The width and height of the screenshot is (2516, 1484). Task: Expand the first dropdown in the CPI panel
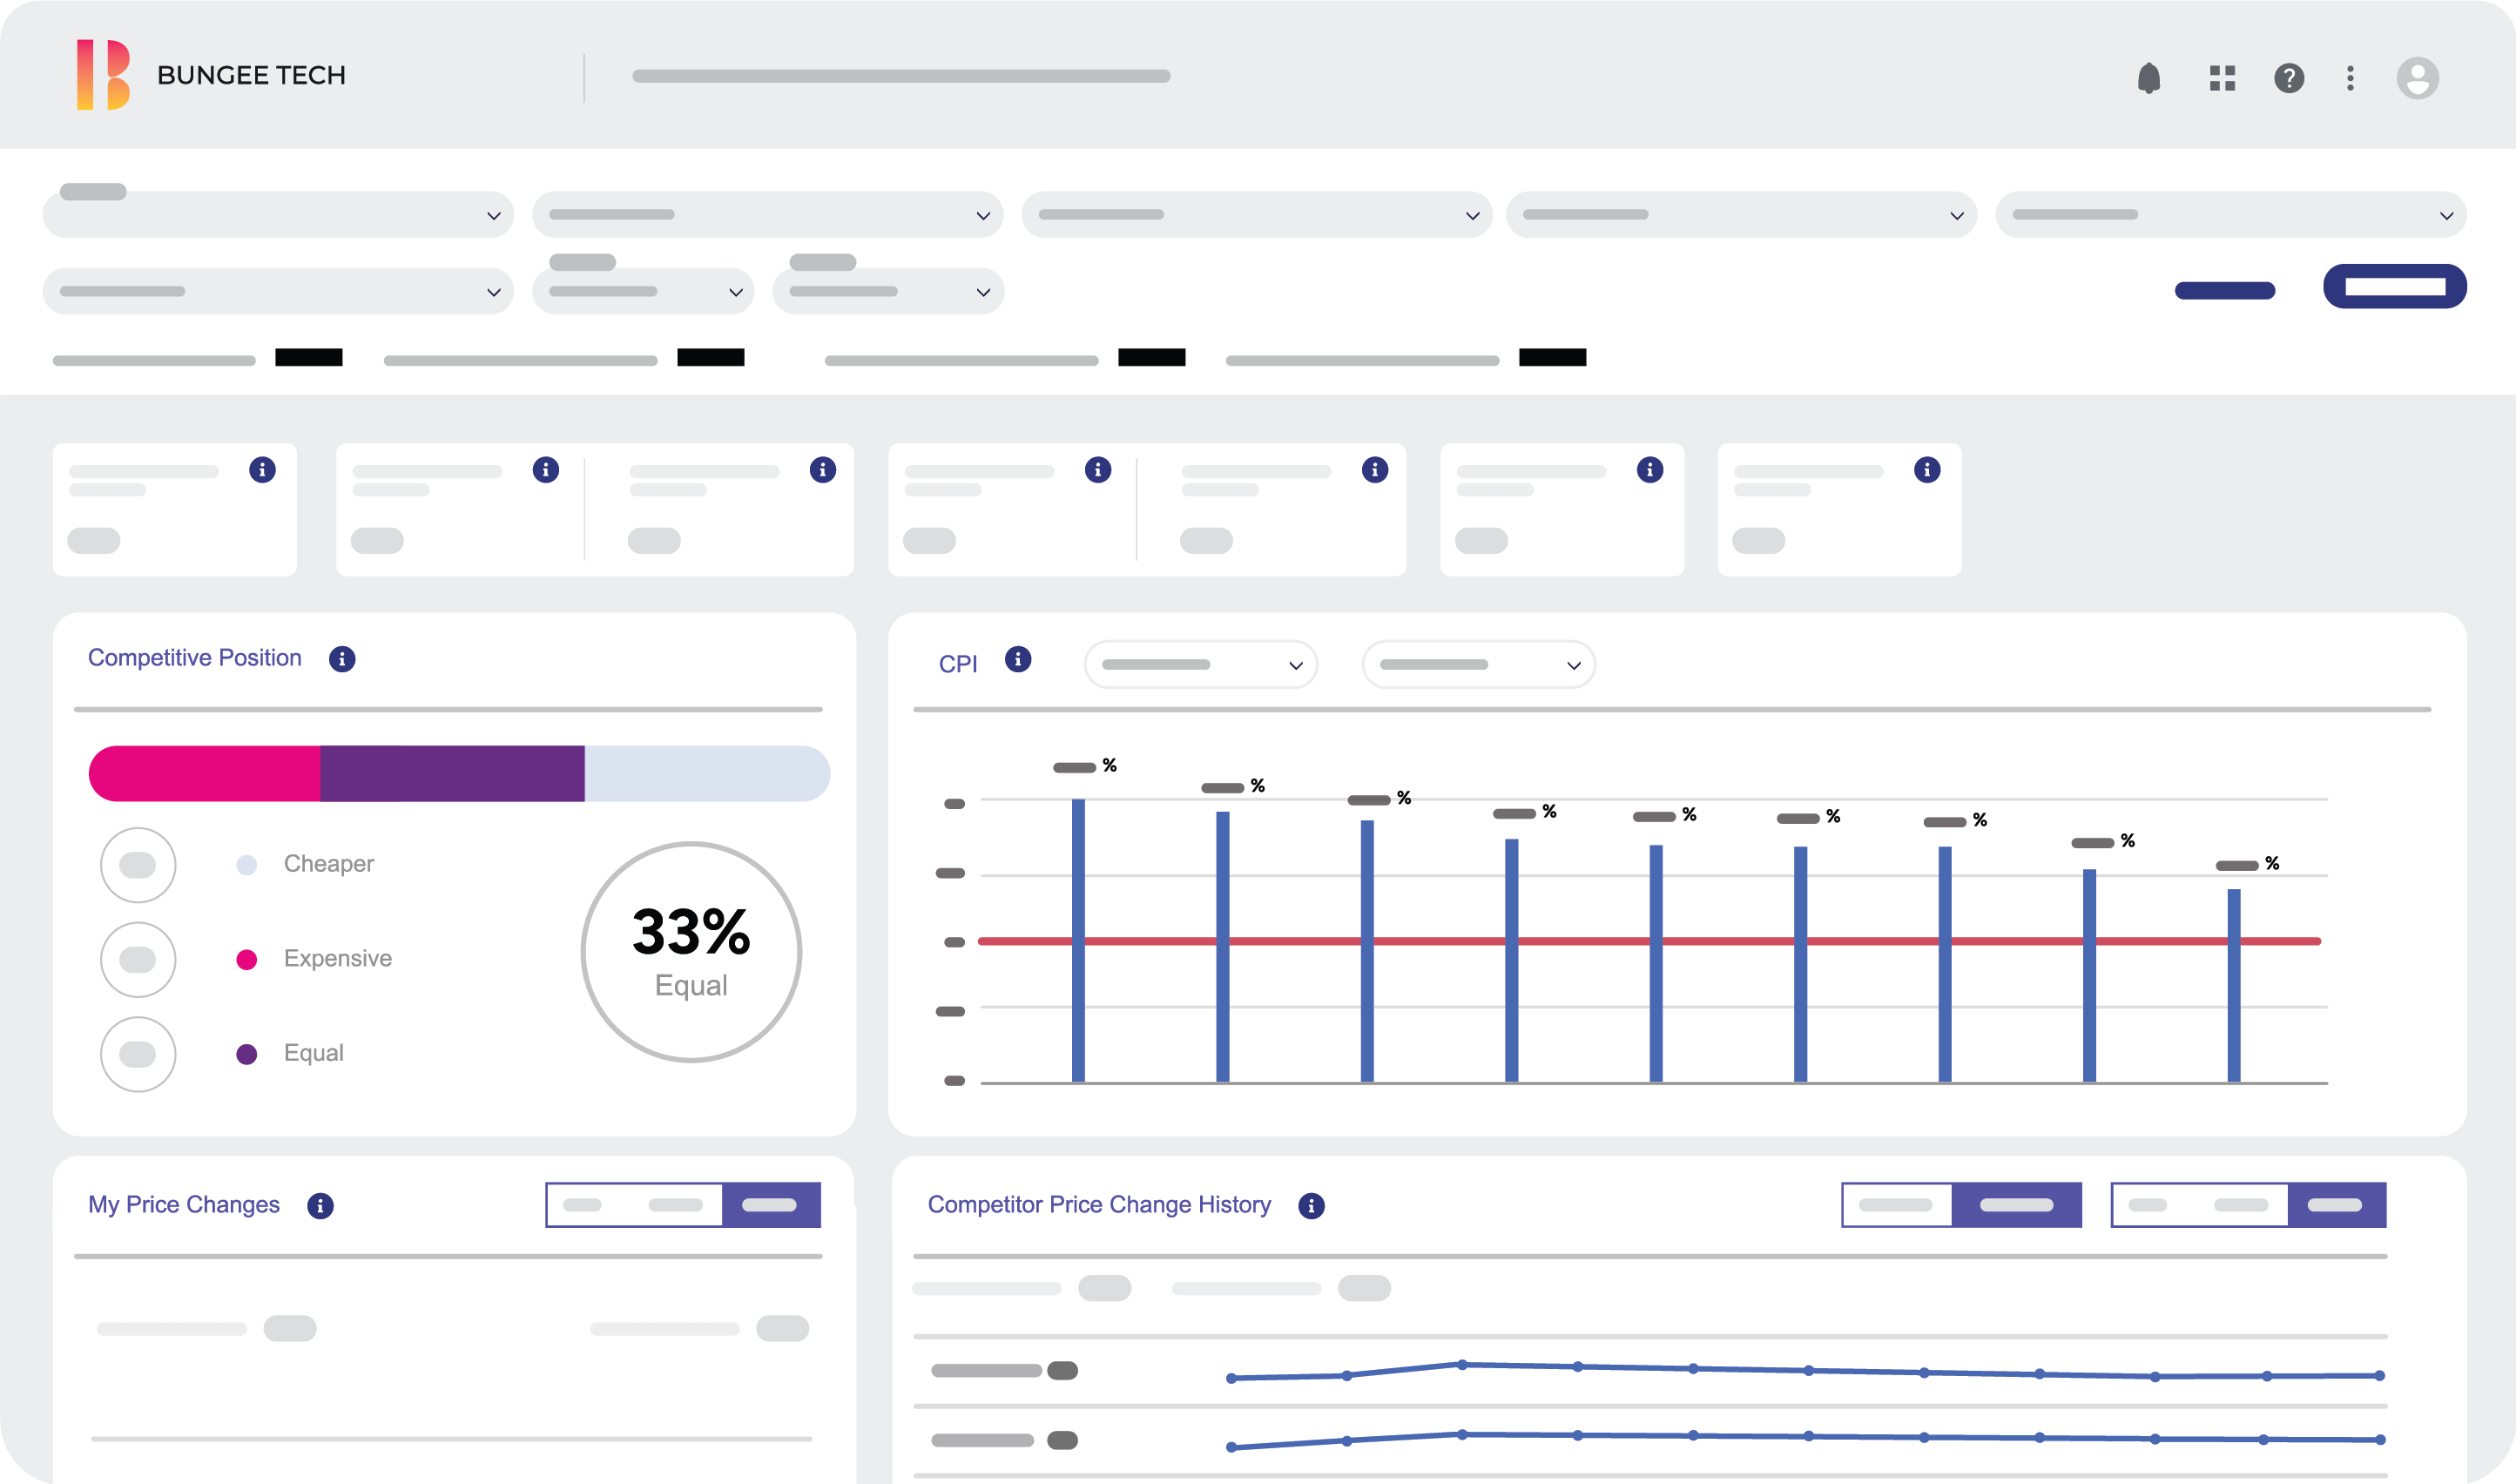point(1201,665)
